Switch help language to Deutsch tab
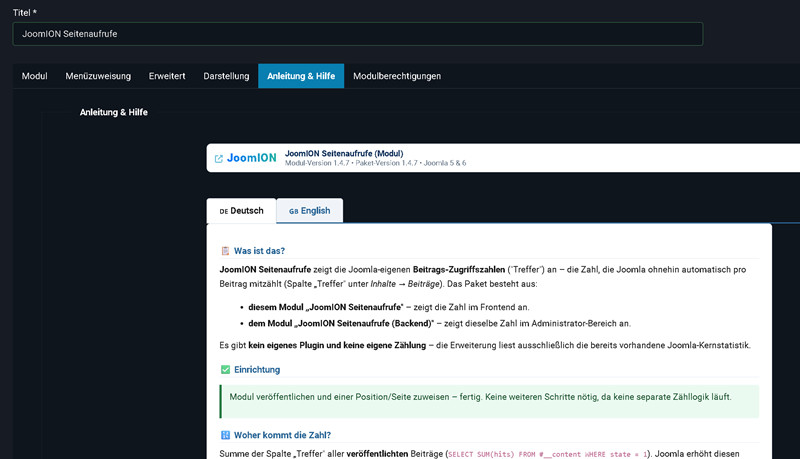Screen dimensions: 800x459 (x=241, y=211)
